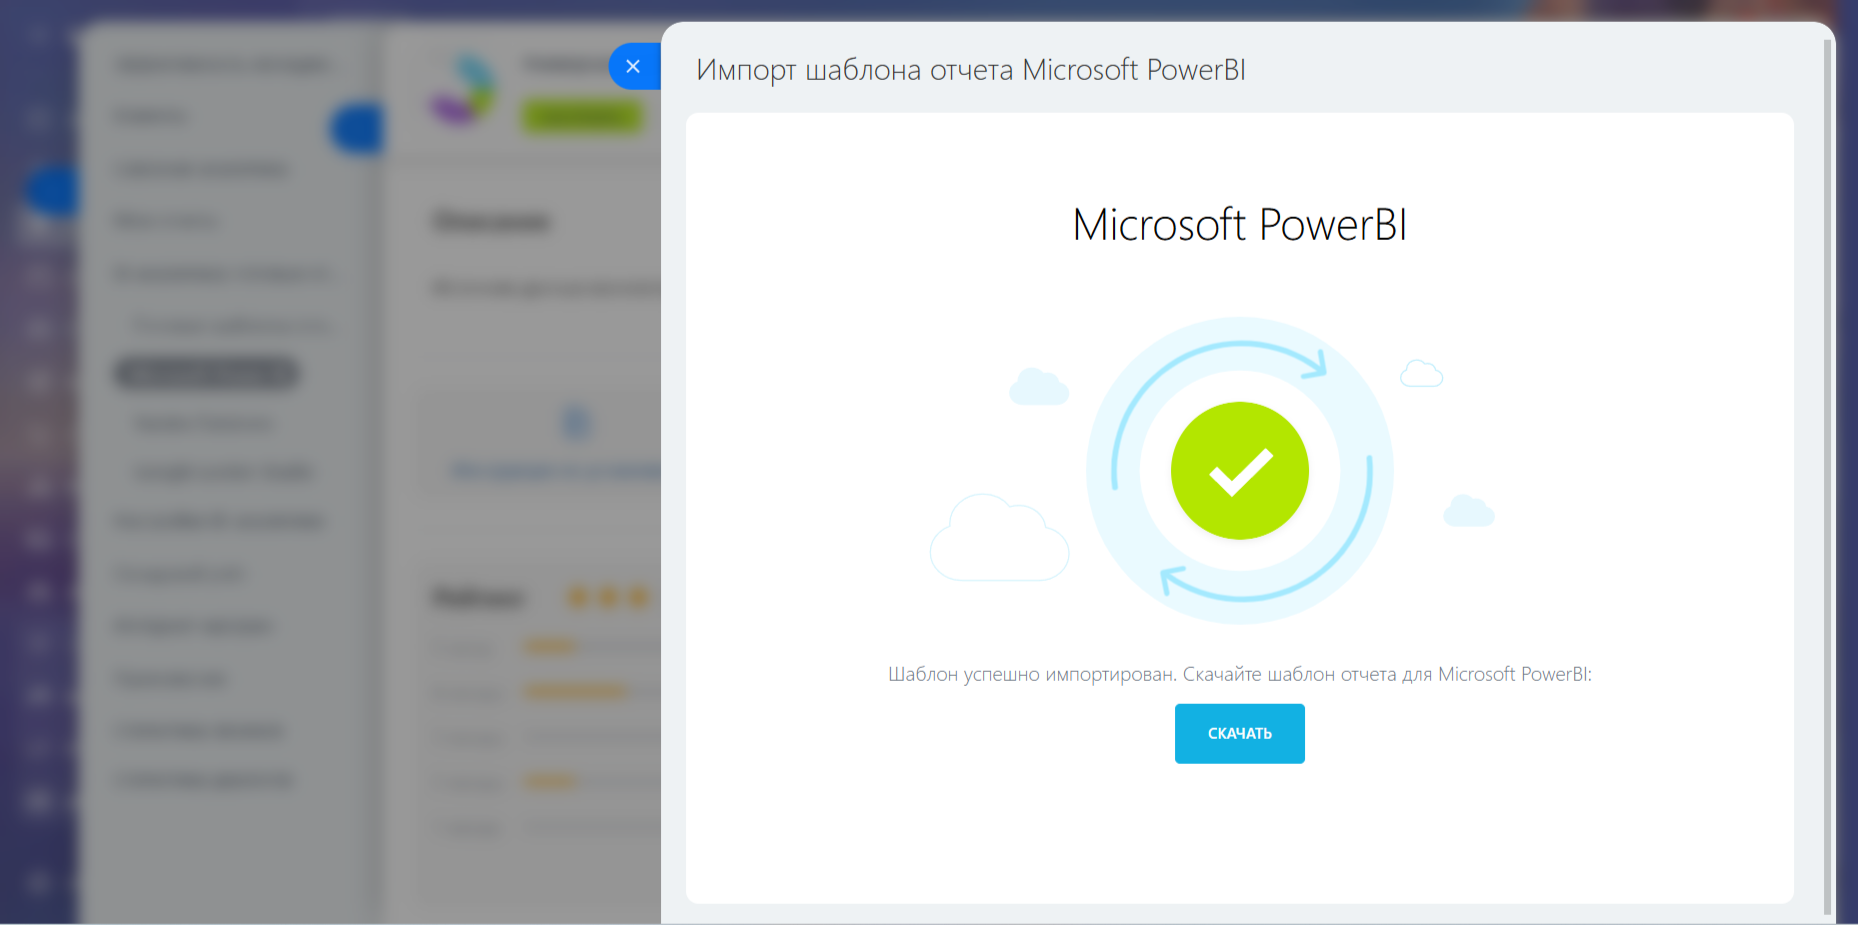
Task: Open the blurred blue link under document icon
Action: click(555, 471)
